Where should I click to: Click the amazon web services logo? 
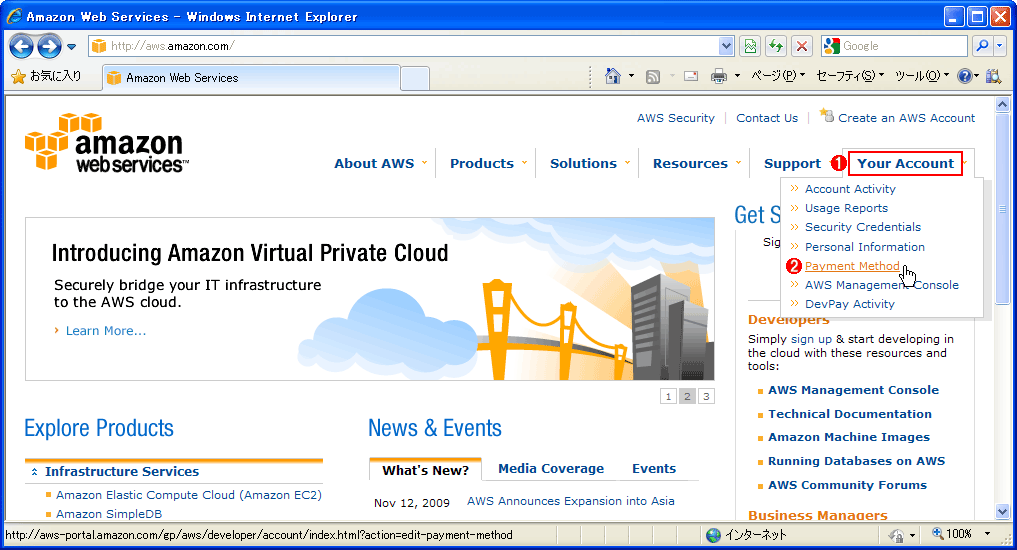pyautogui.click(x=107, y=143)
